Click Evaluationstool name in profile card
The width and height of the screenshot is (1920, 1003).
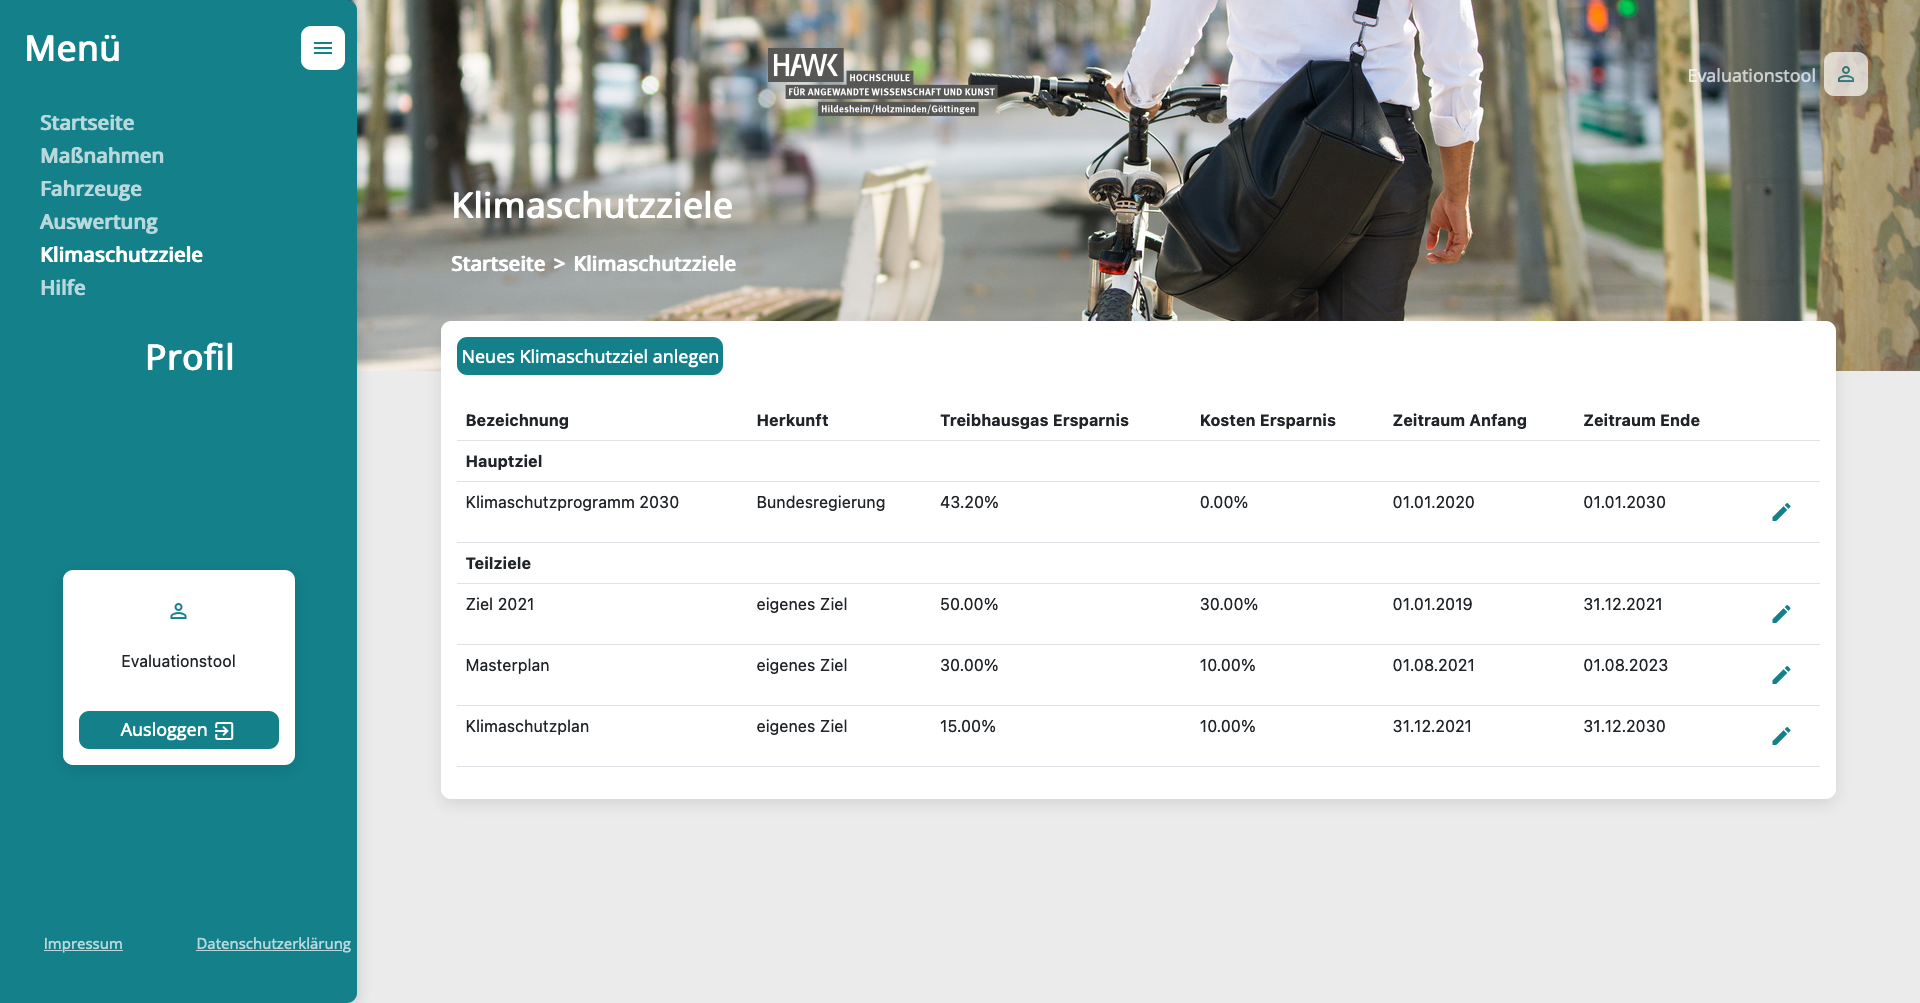178,661
